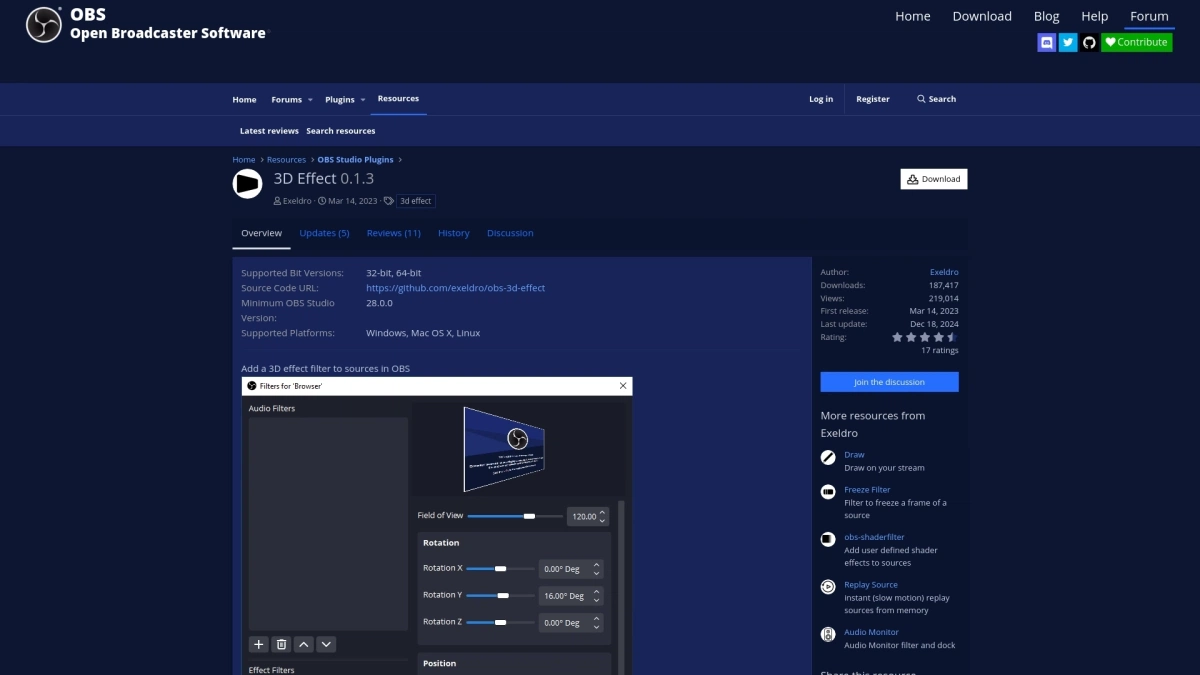1200x675 pixels.
Task: Move the filter up with the up arrow icon
Action: click(303, 644)
